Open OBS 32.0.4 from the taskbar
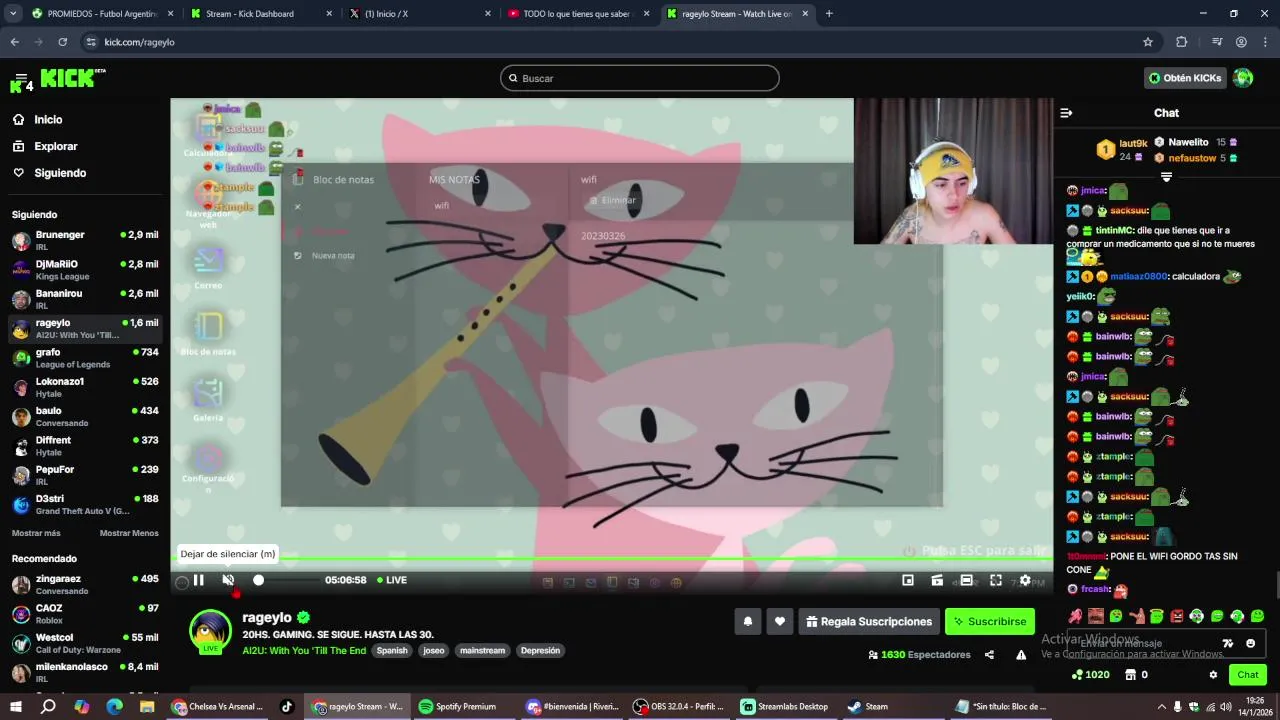1280x720 pixels. 678,706
